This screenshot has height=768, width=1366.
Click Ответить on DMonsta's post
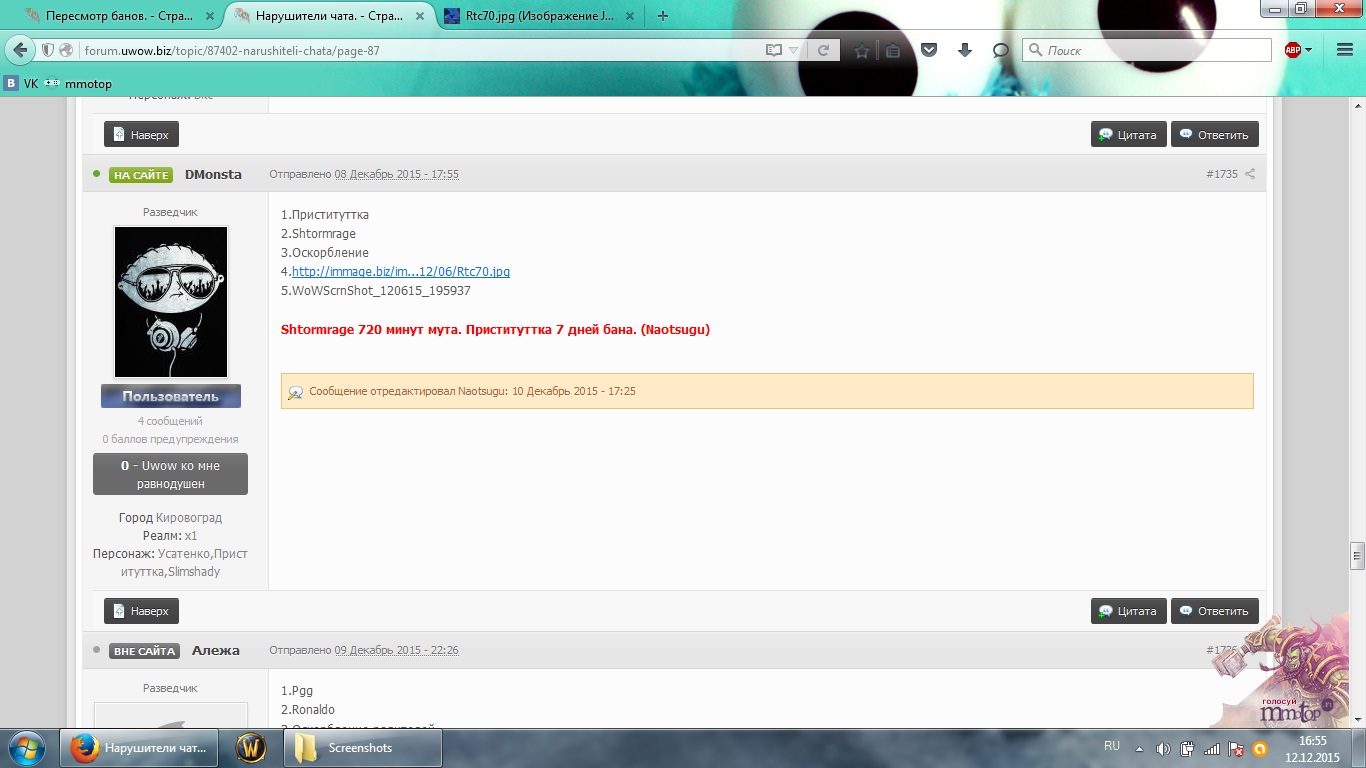click(x=1215, y=611)
